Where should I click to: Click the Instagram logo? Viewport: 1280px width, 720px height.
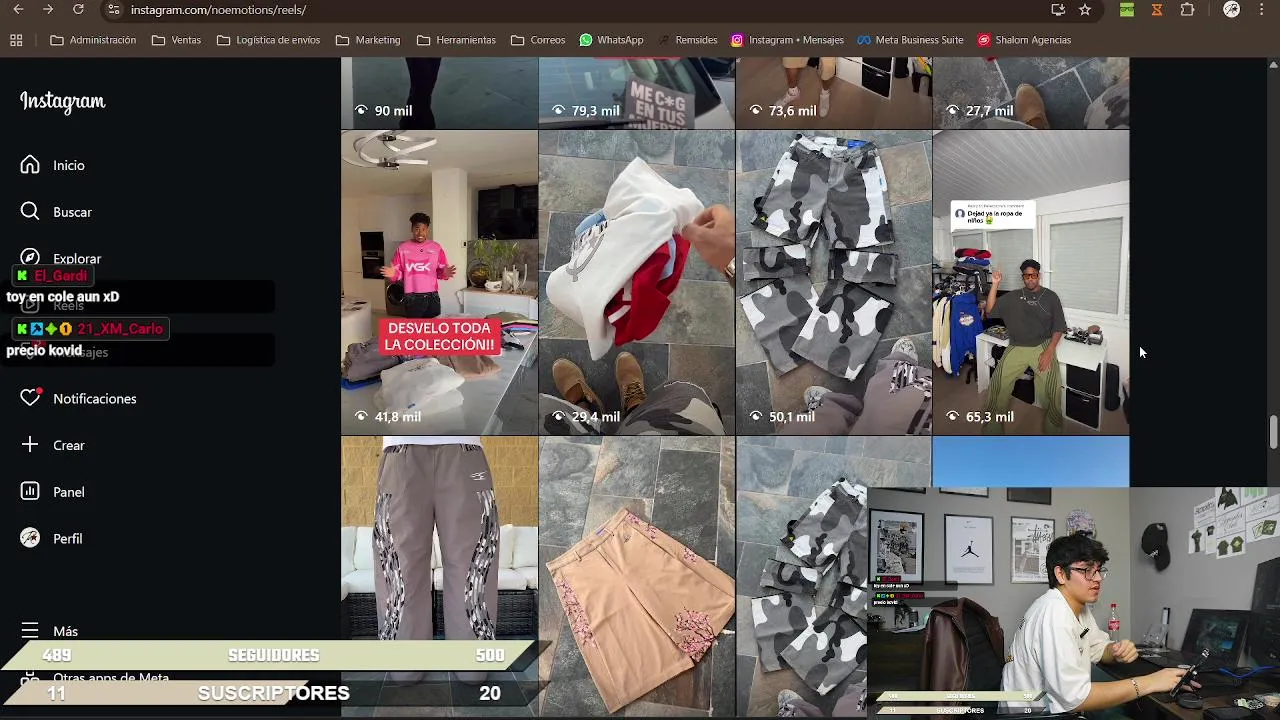click(62, 102)
